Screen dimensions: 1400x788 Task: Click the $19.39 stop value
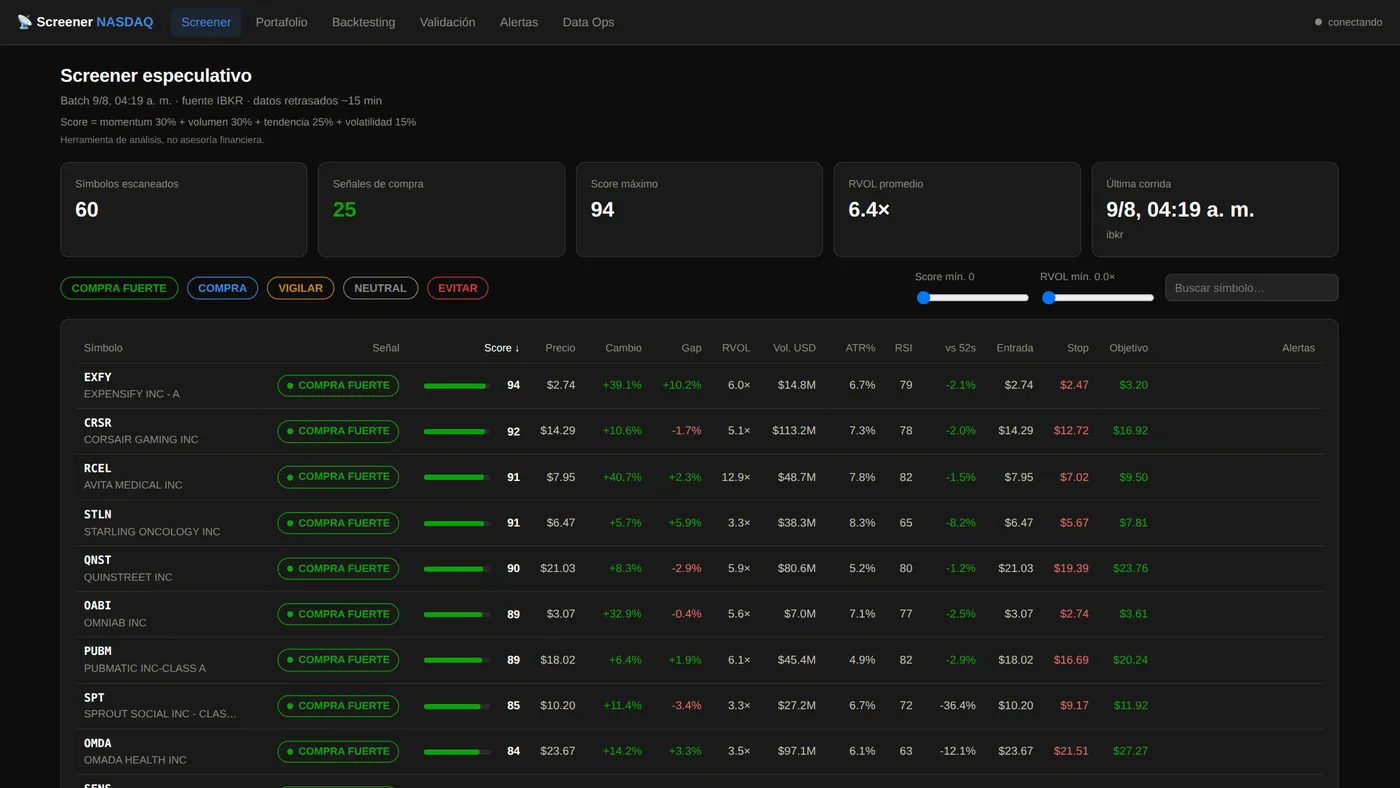coord(1071,568)
